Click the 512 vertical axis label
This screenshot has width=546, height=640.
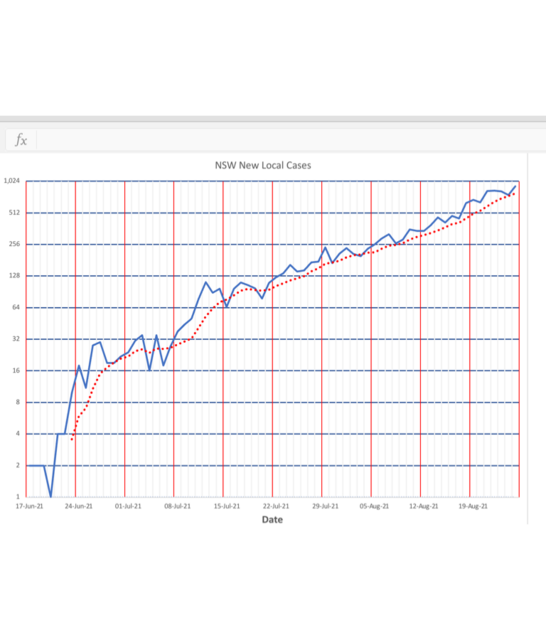[x=14, y=212]
